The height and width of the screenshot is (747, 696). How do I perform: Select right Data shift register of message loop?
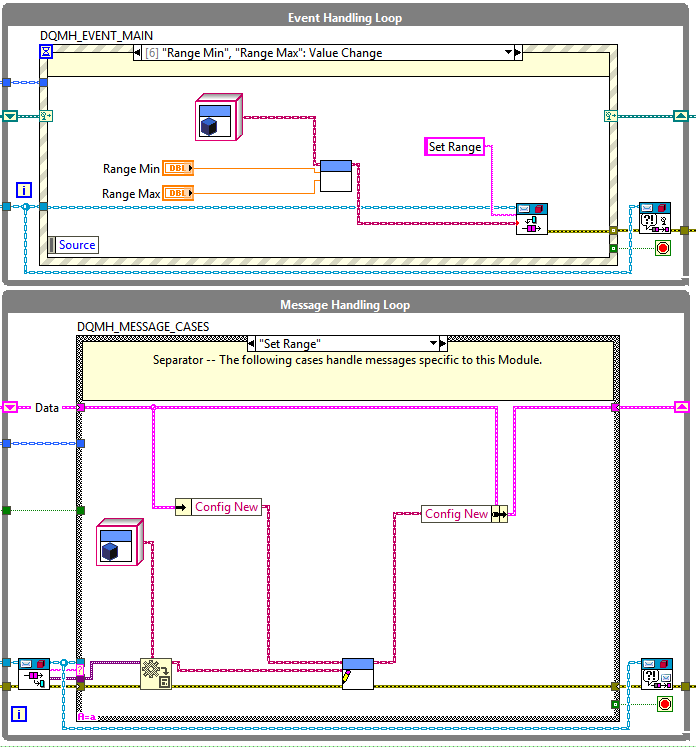tap(682, 407)
